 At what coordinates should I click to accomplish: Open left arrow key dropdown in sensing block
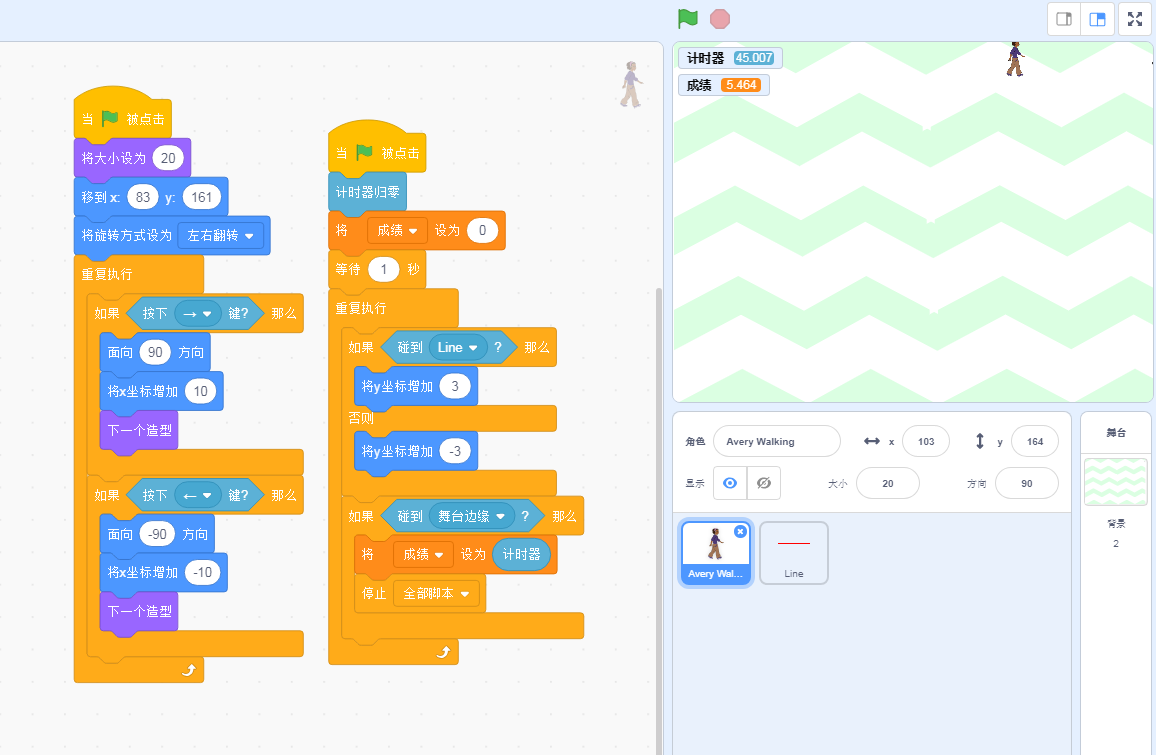point(198,495)
